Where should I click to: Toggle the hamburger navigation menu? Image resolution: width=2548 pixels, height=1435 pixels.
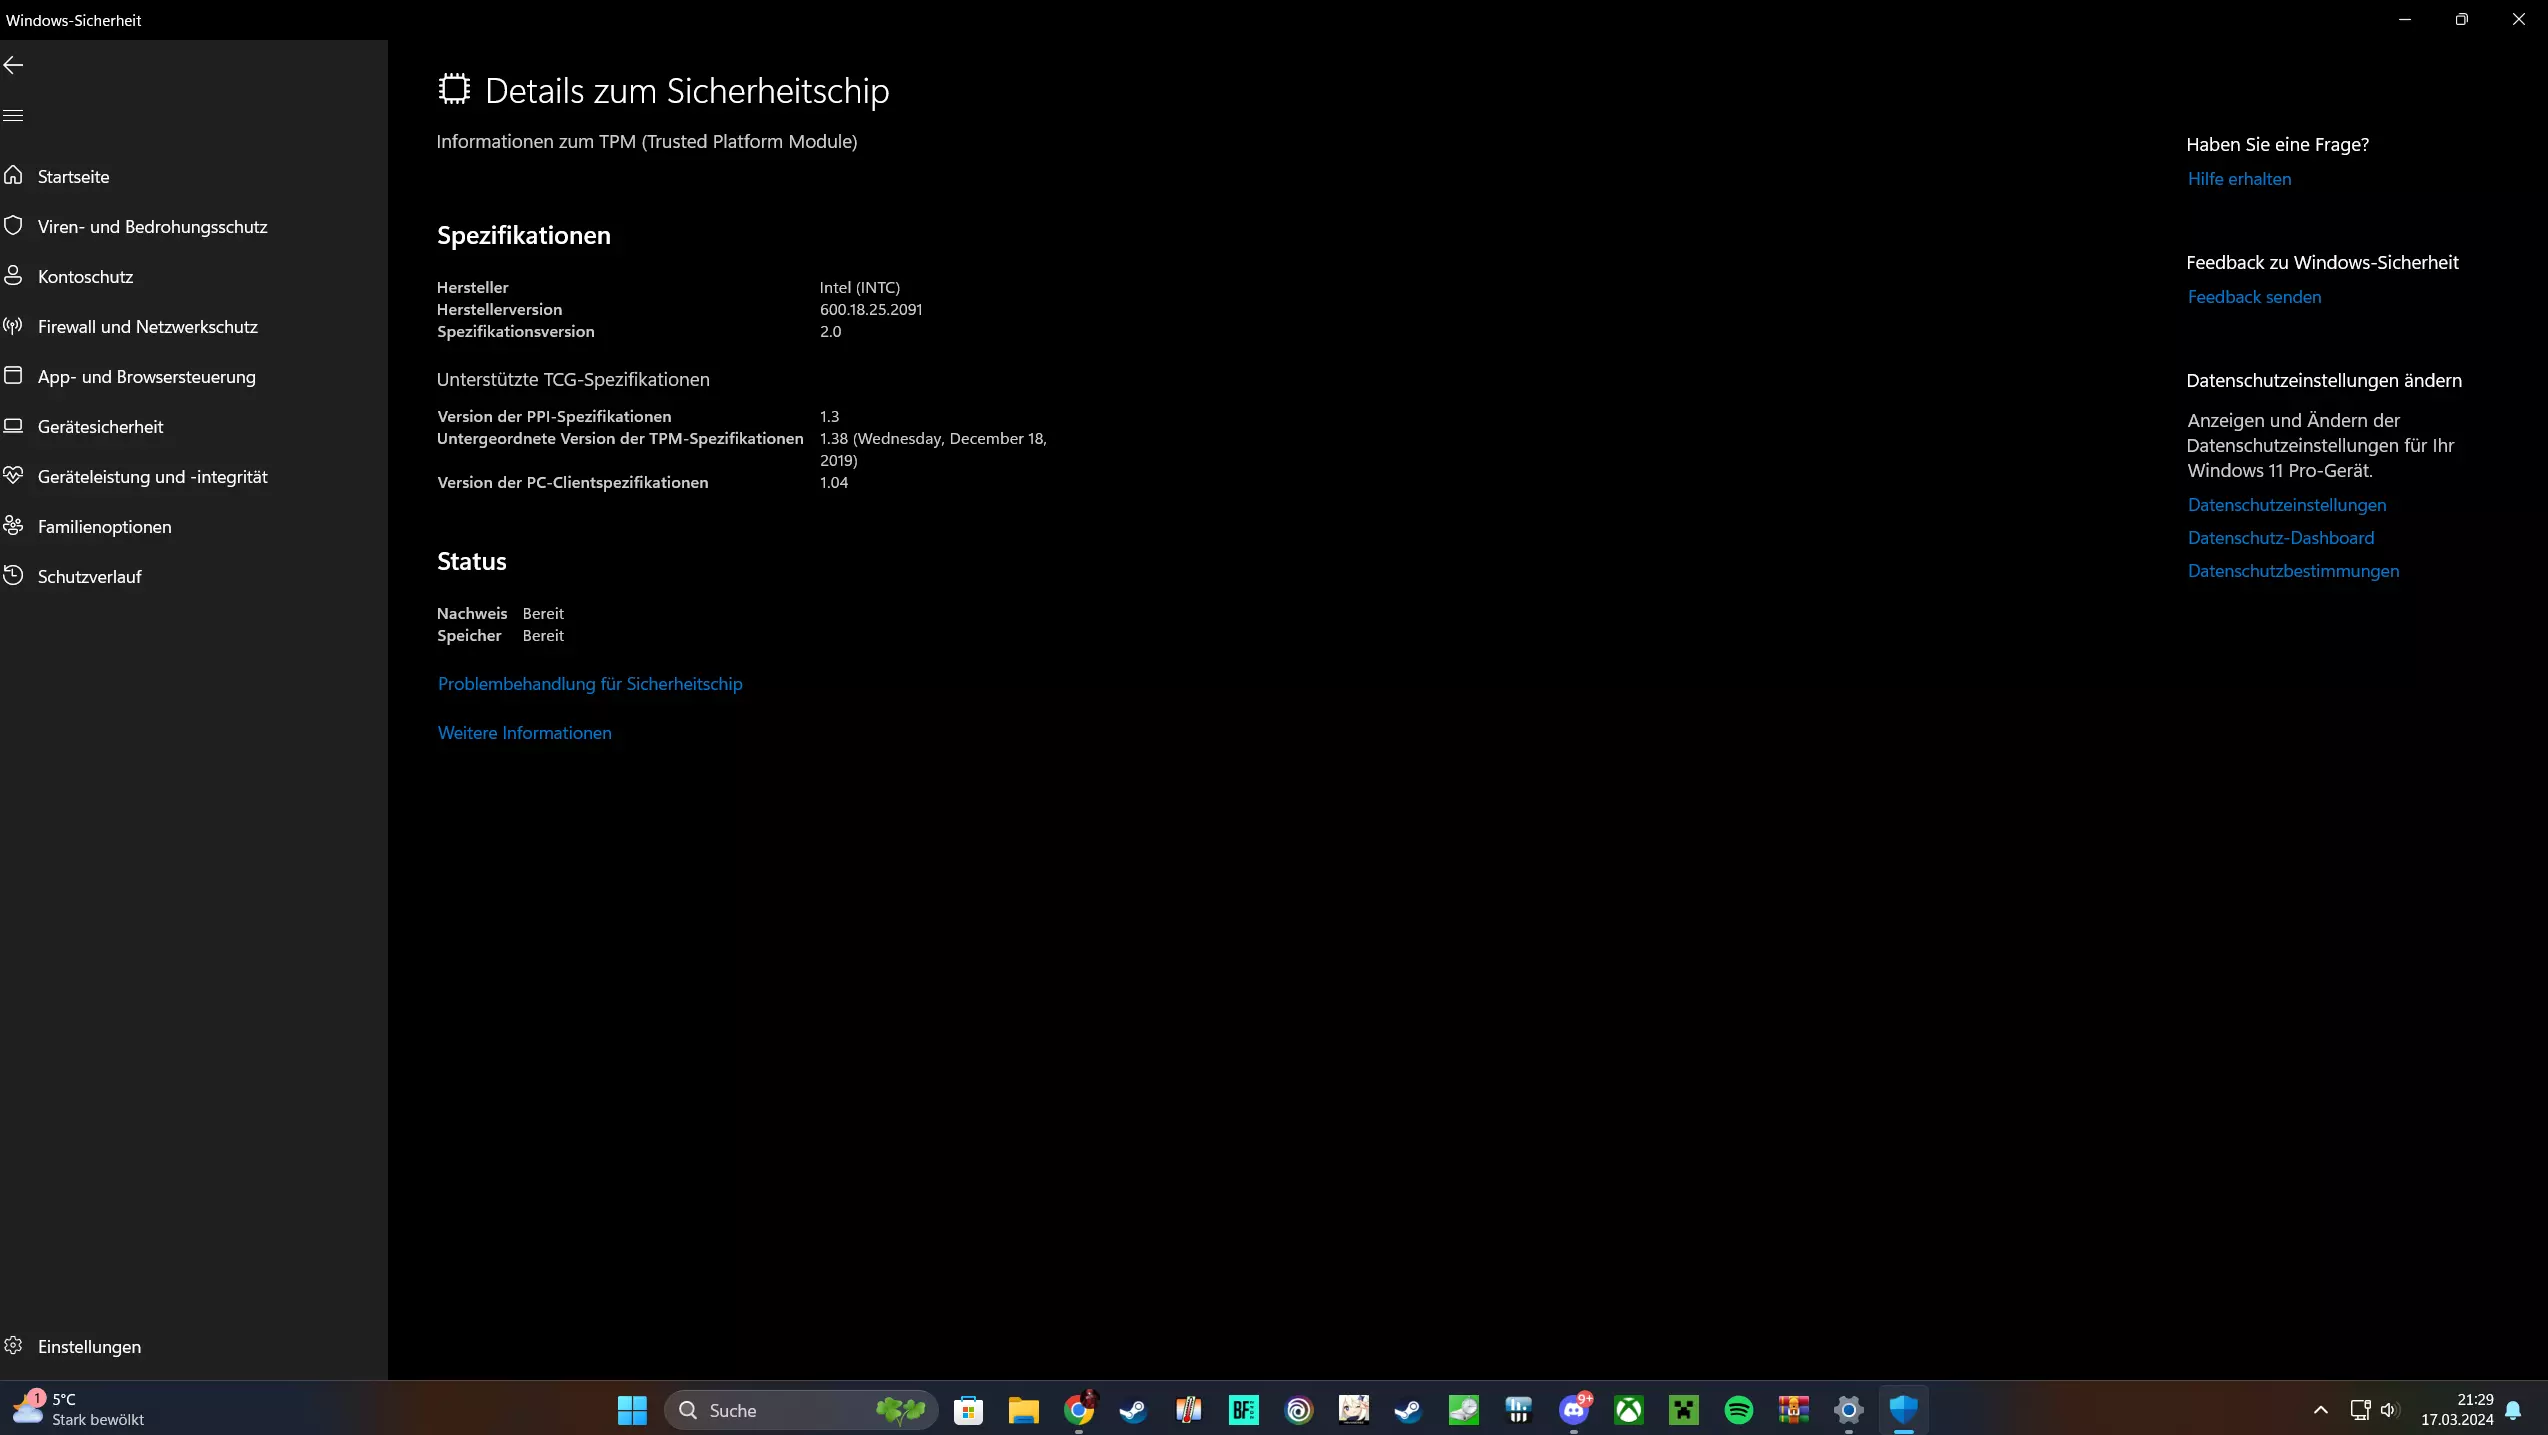tap(14, 116)
